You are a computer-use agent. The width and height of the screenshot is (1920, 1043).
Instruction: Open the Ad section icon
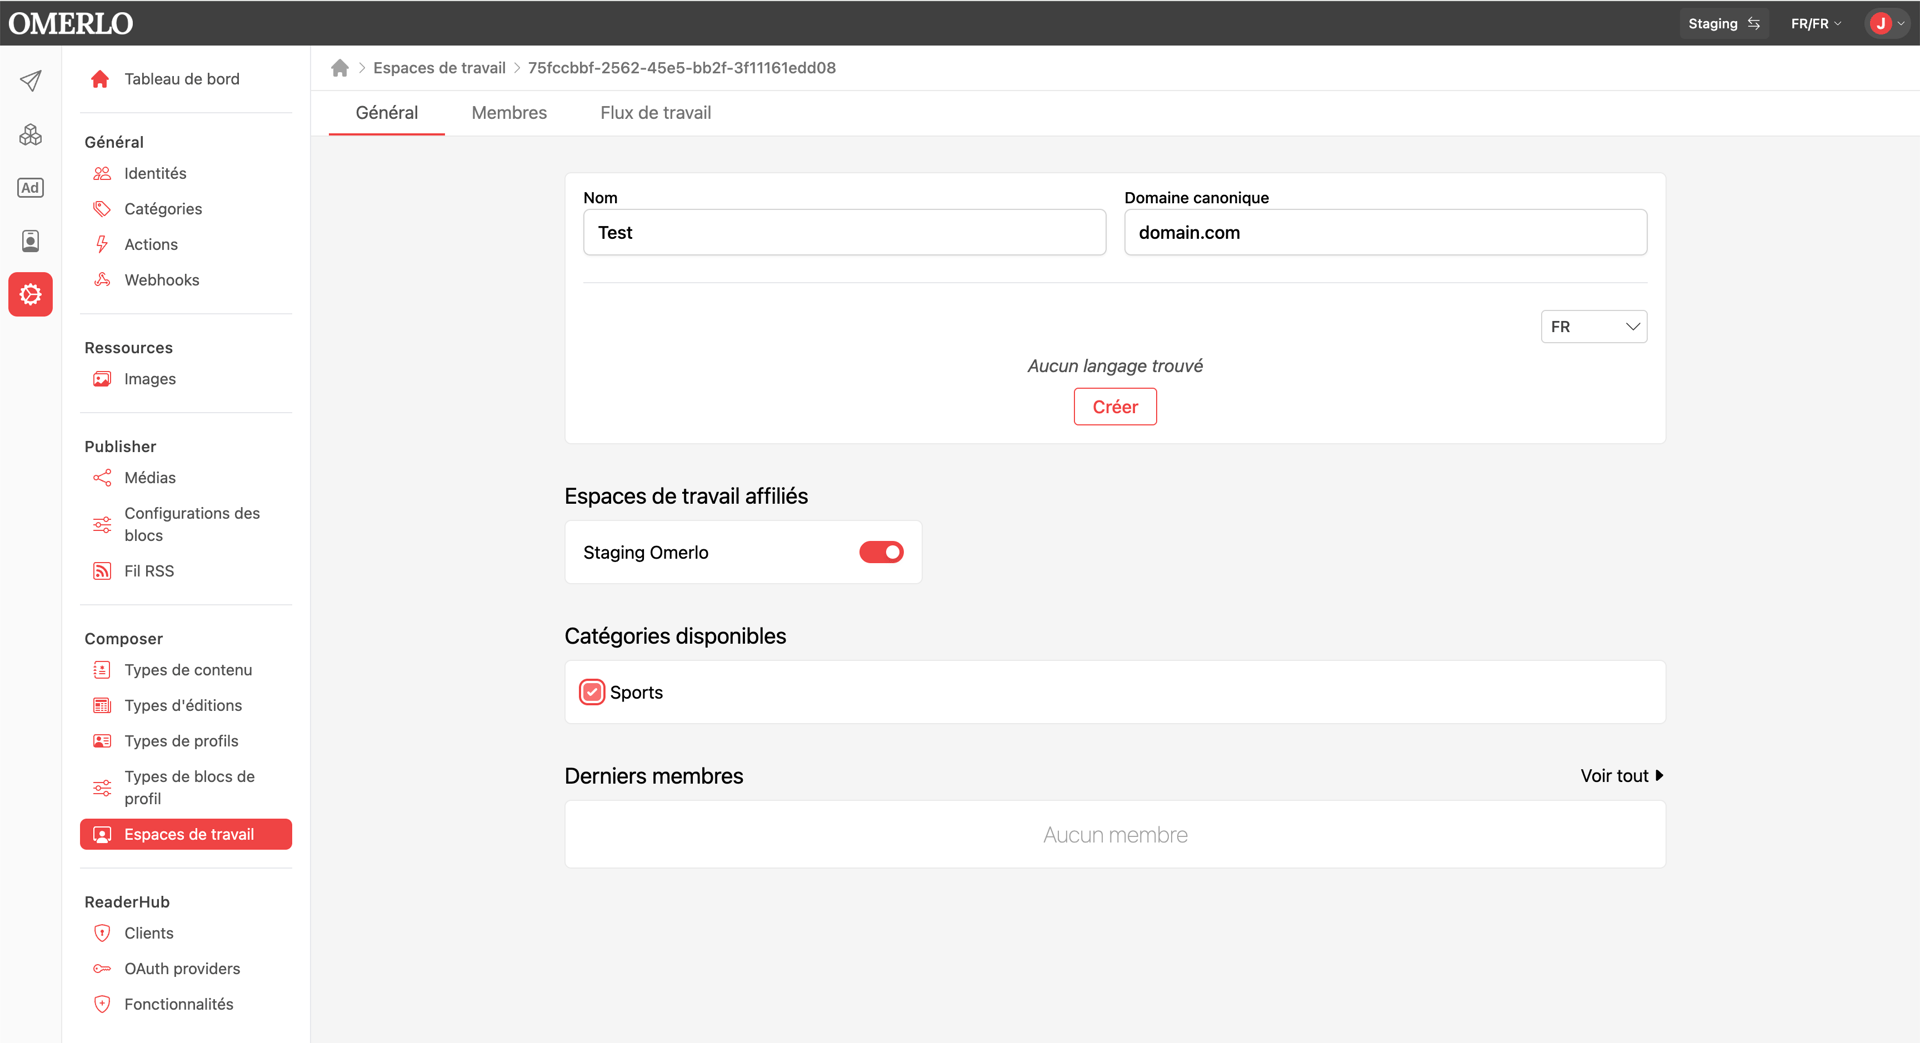[x=31, y=188]
